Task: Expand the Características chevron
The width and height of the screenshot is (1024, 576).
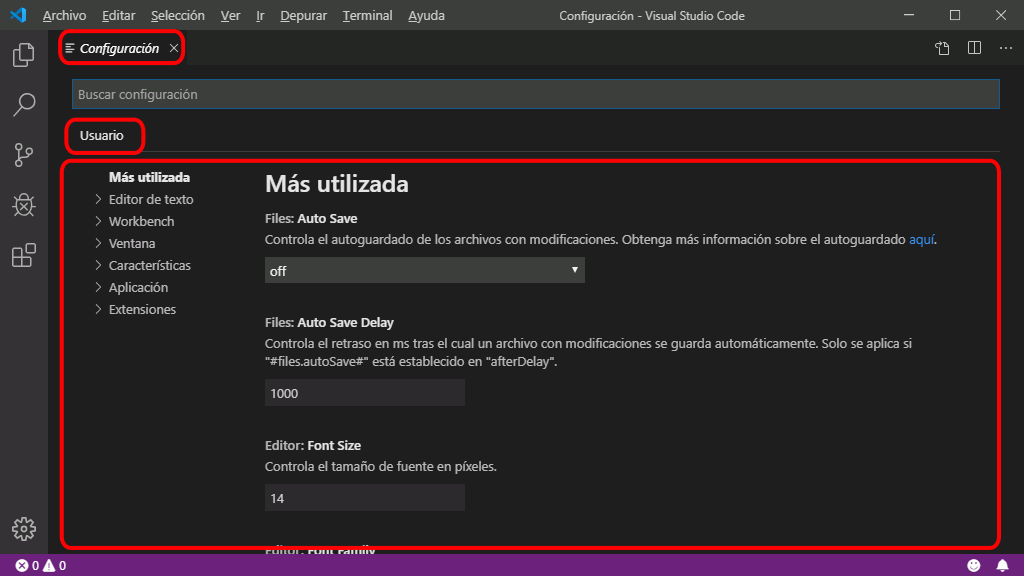Action: click(98, 265)
